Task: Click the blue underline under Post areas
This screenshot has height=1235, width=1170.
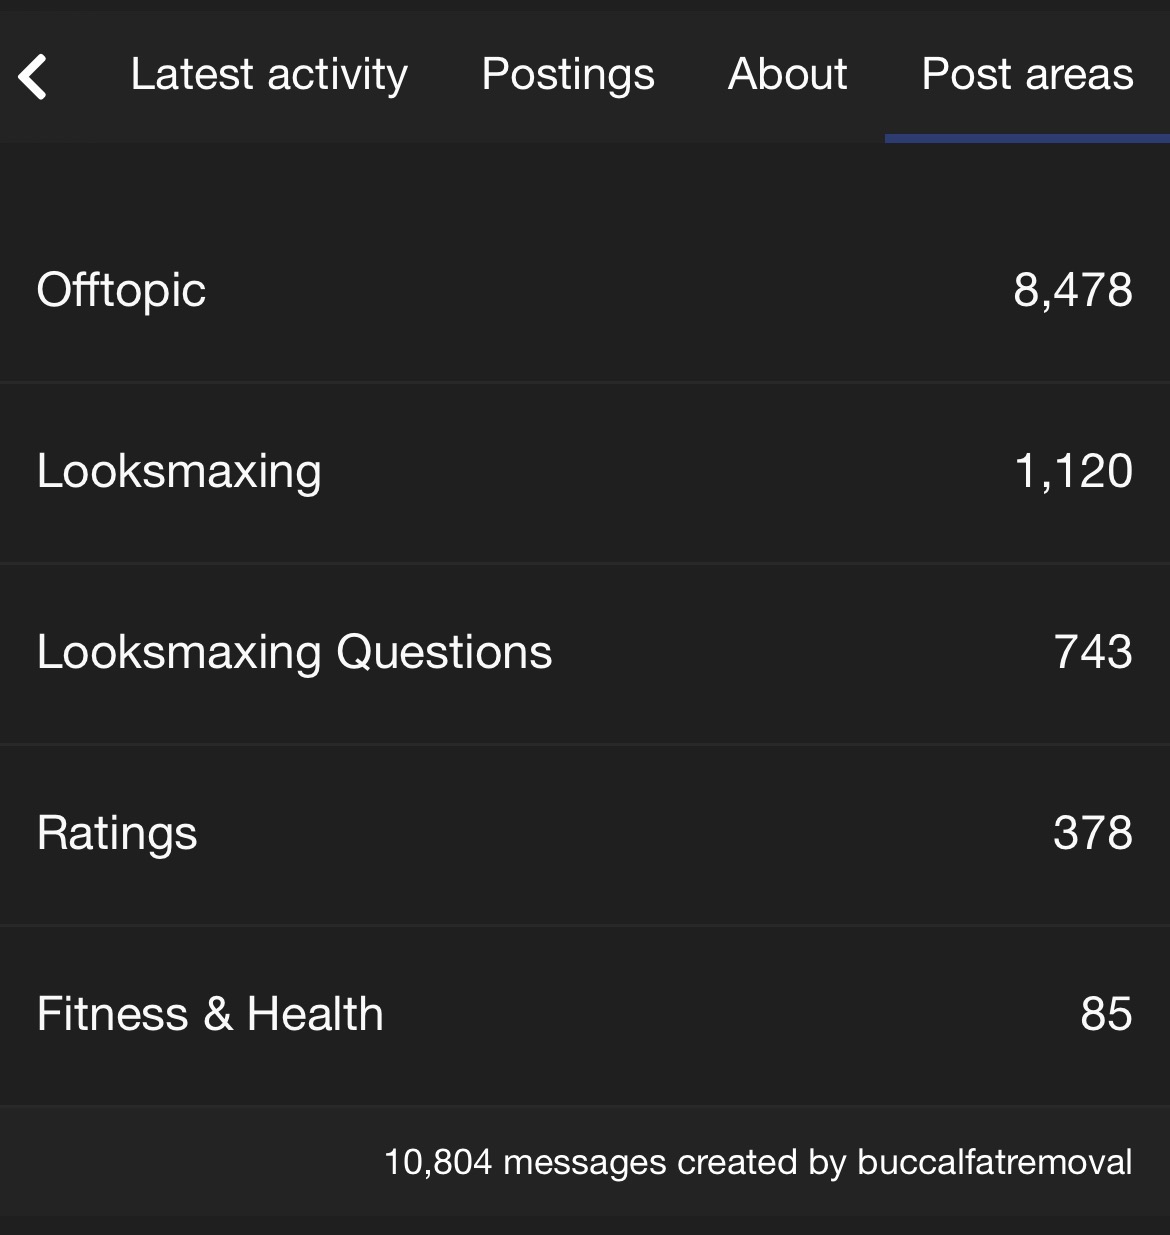Action: 1027,138
